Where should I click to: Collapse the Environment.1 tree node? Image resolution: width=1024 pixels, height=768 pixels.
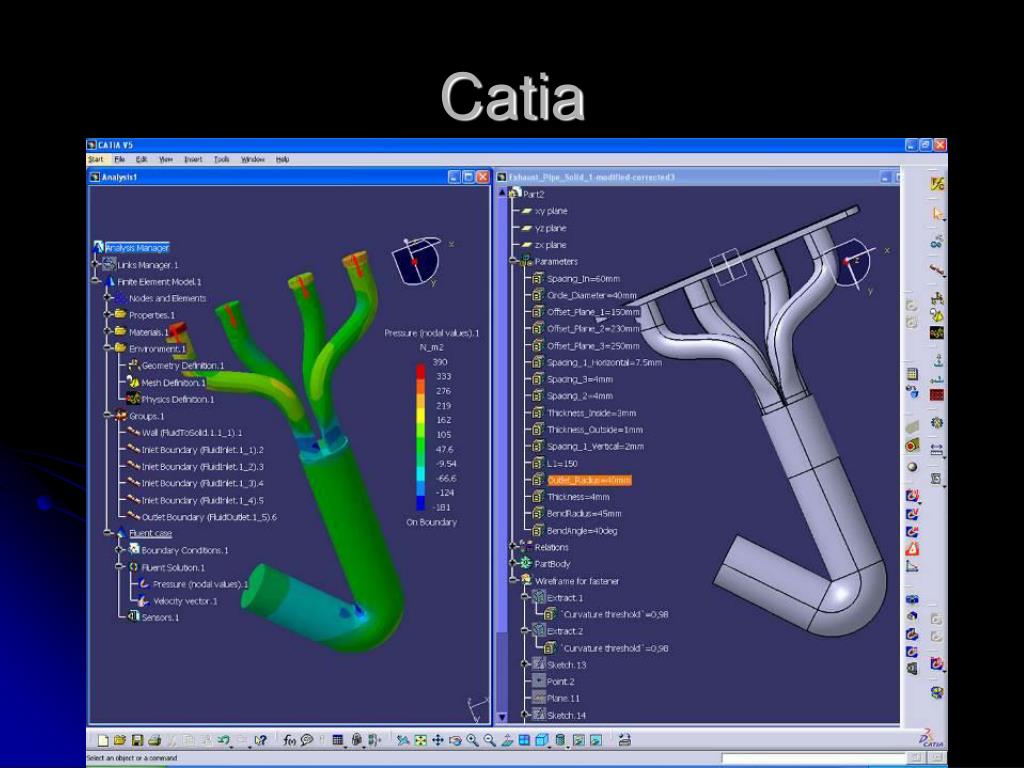(108, 349)
